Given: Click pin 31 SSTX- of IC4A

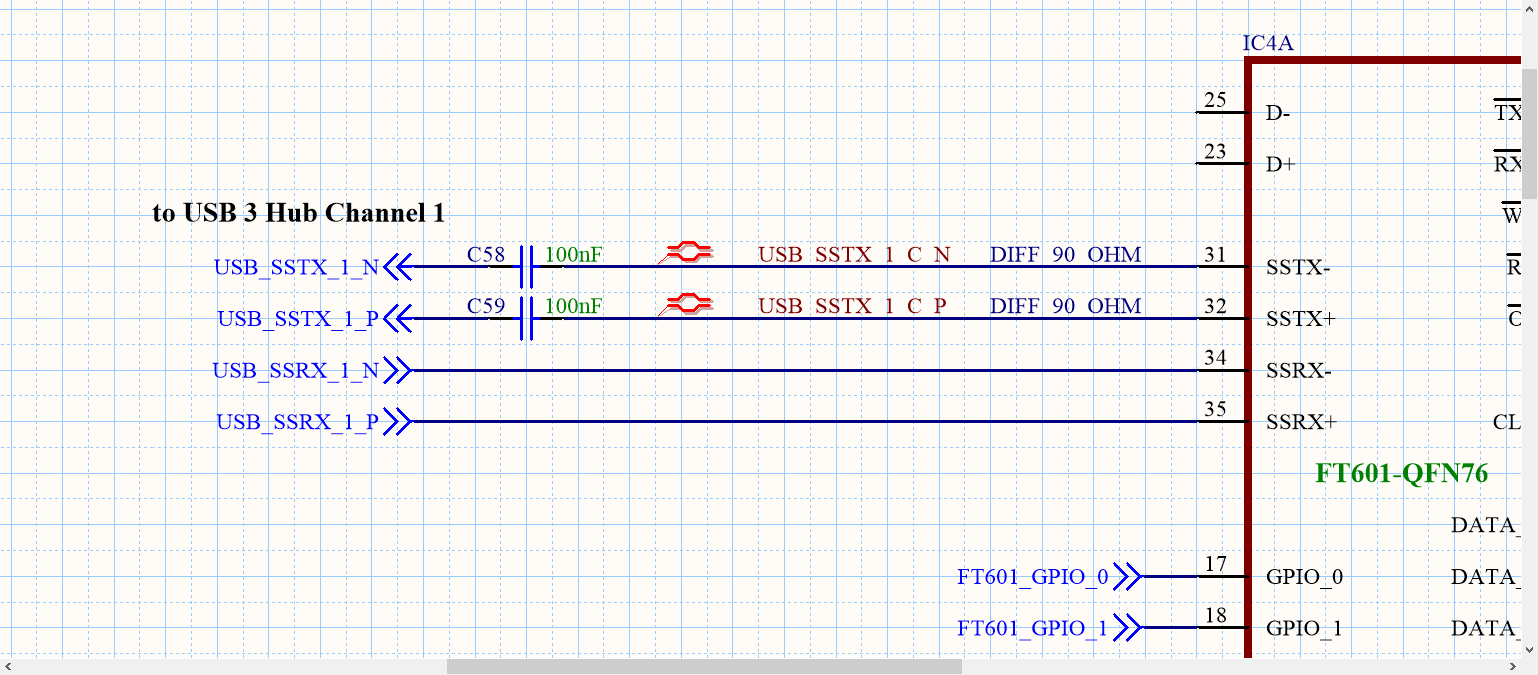Looking at the screenshot, I should tap(1221, 267).
